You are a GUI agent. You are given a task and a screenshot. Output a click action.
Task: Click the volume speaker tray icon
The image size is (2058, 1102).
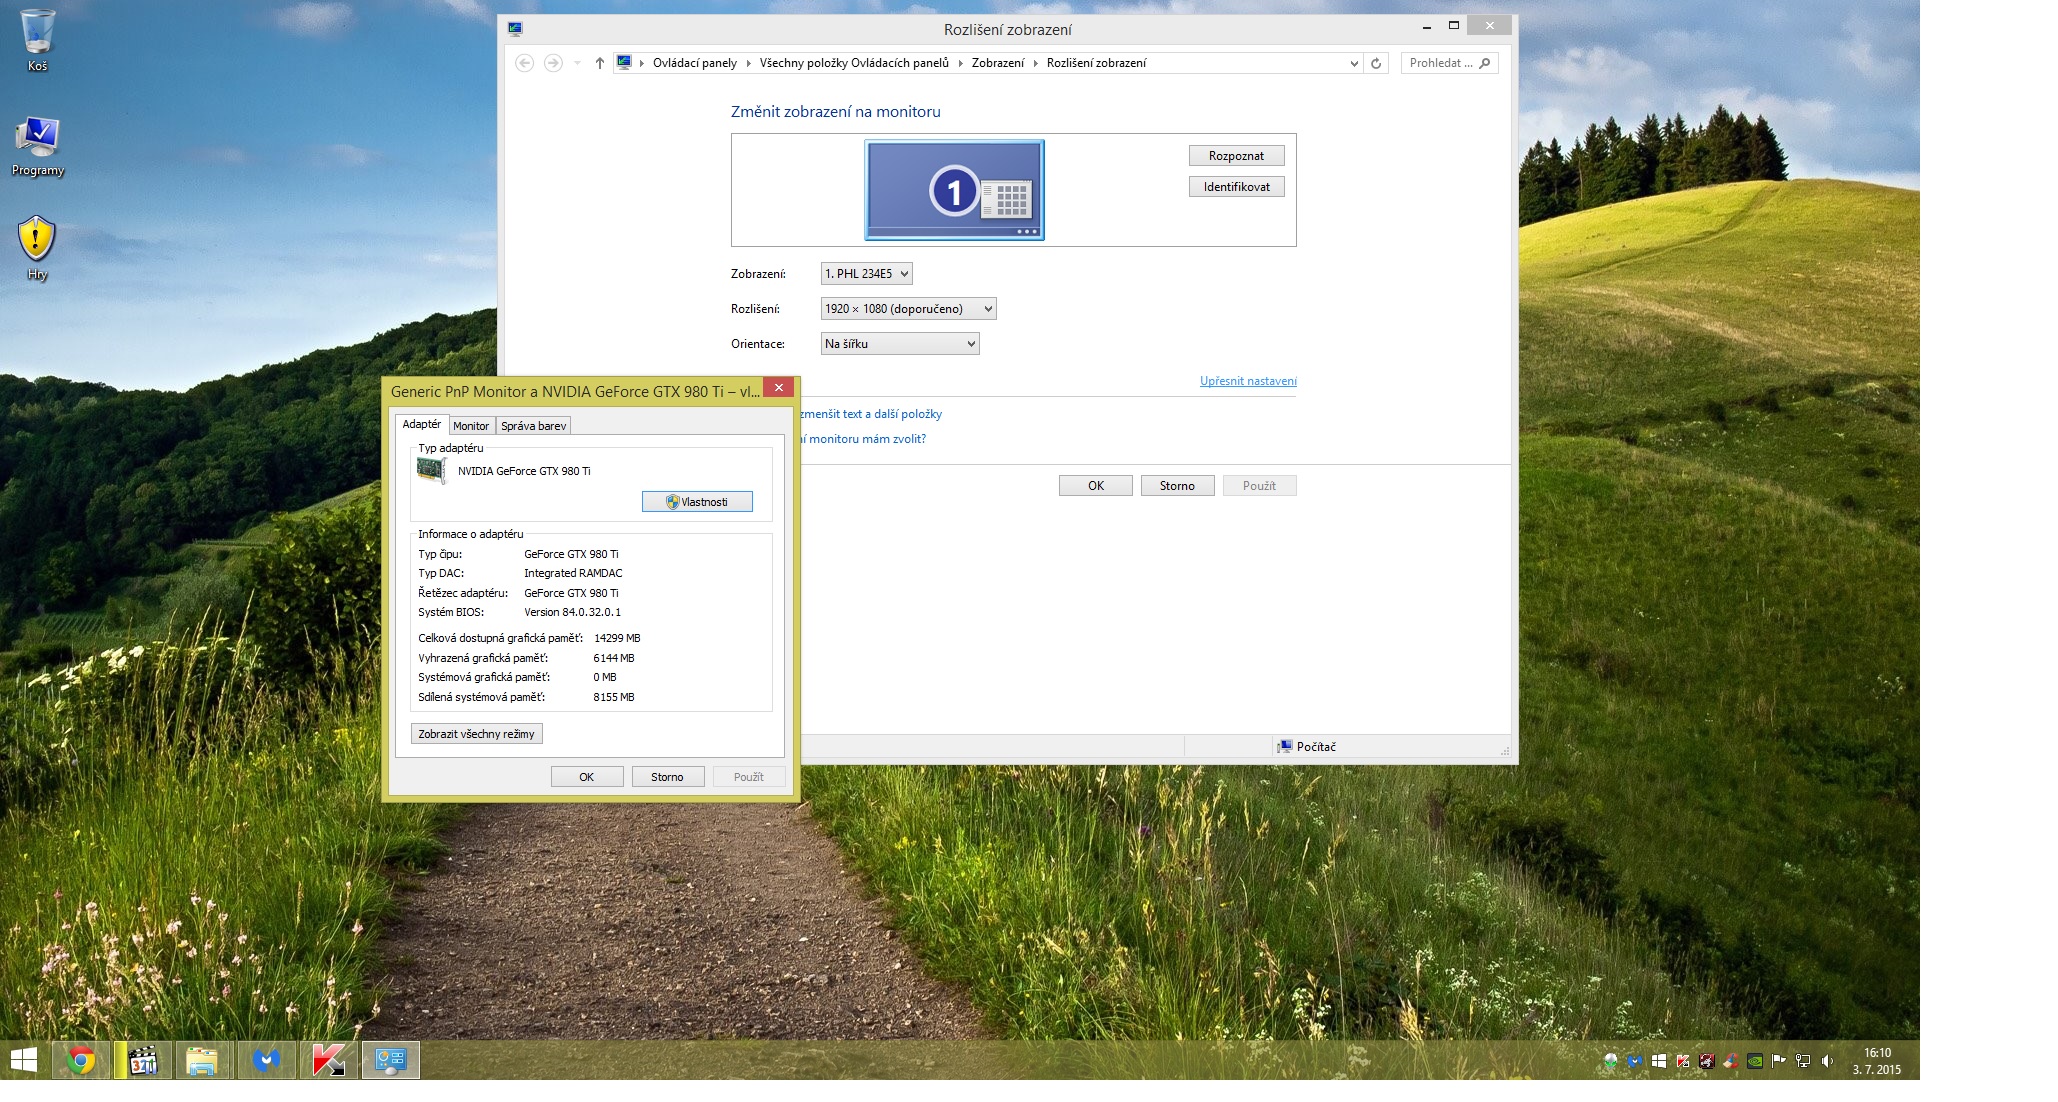point(1827,1061)
